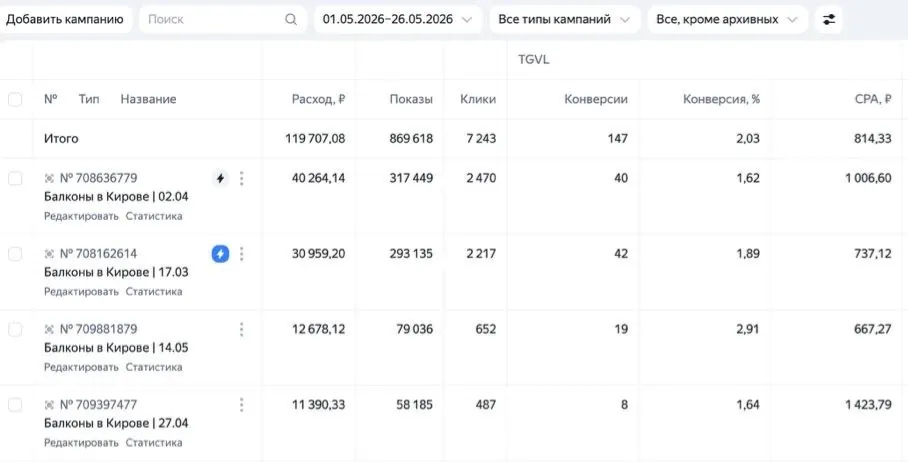Viewport: 908px width, 462px height.
Task: Click type icon beside № 708636779
Action: pos(49,178)
